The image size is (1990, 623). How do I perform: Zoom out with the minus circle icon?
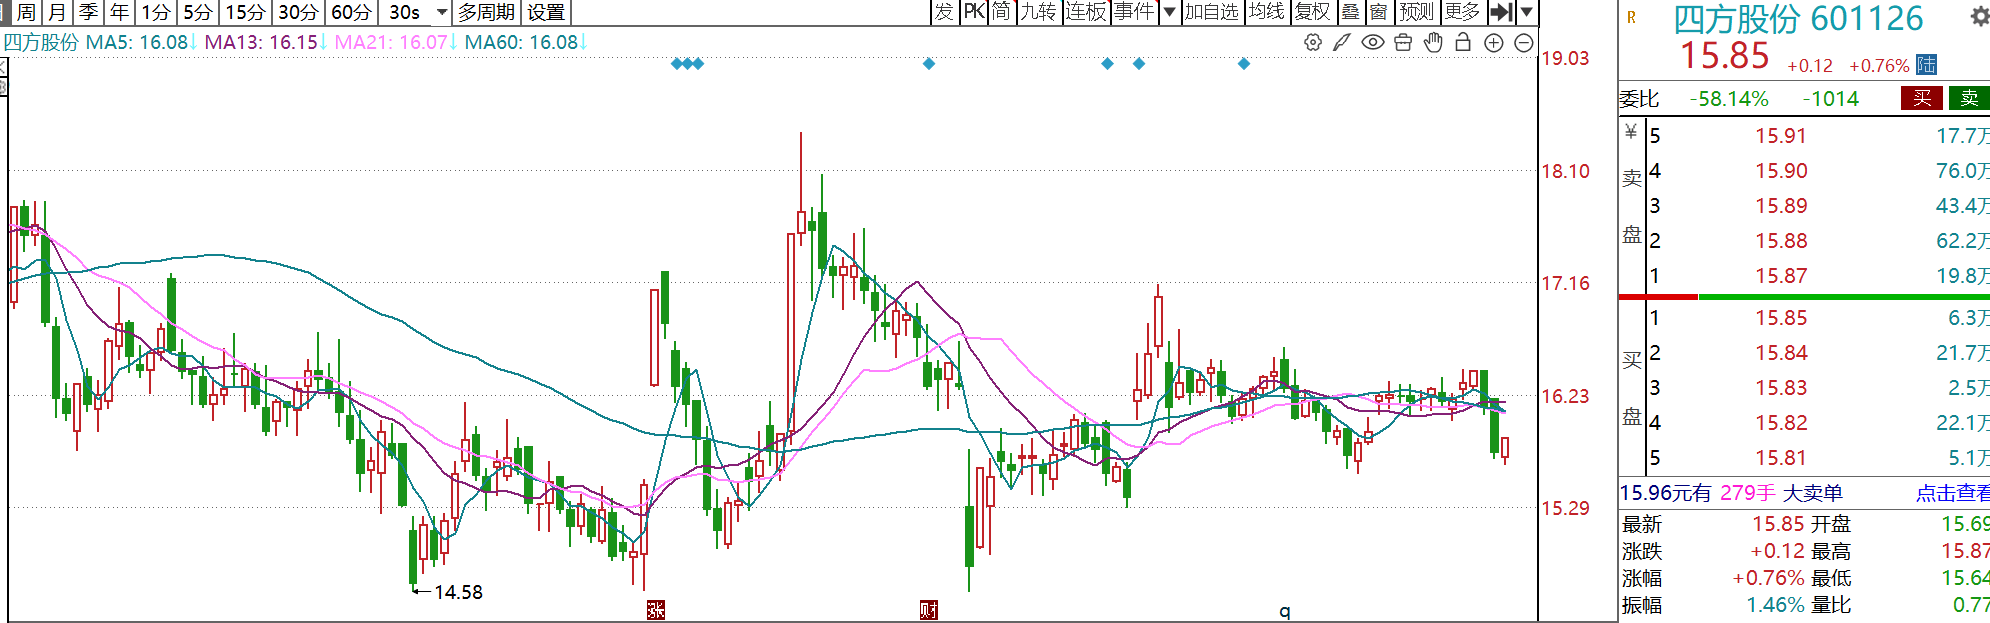point(1523,43)
